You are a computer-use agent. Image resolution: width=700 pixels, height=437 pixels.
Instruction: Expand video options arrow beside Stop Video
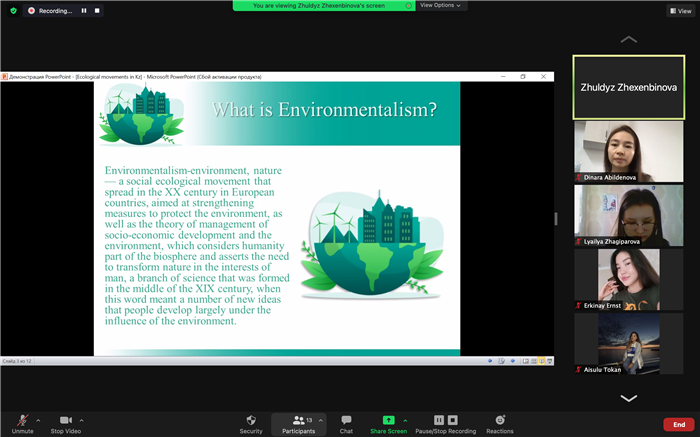coord(81,420)
